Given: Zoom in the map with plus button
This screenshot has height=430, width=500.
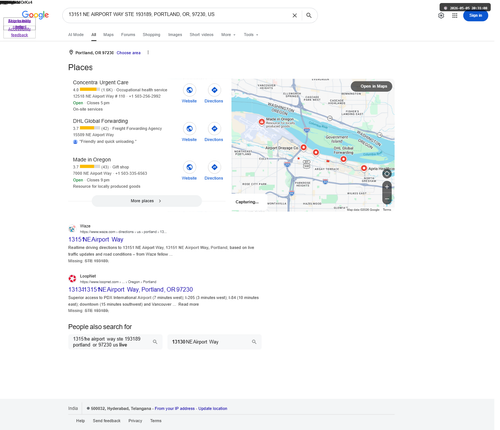Looking at the screenshot, I should point(387,187).
